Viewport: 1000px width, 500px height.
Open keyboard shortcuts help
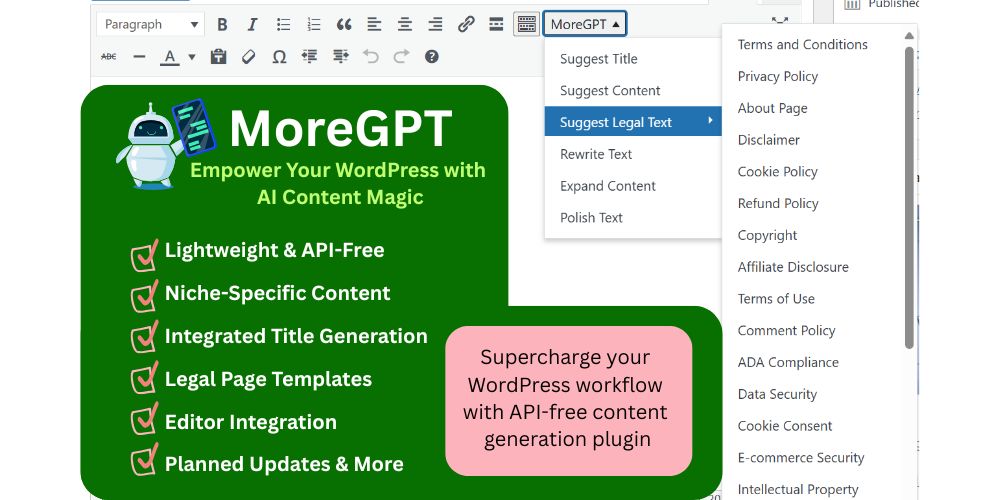(x=432, y=57)
